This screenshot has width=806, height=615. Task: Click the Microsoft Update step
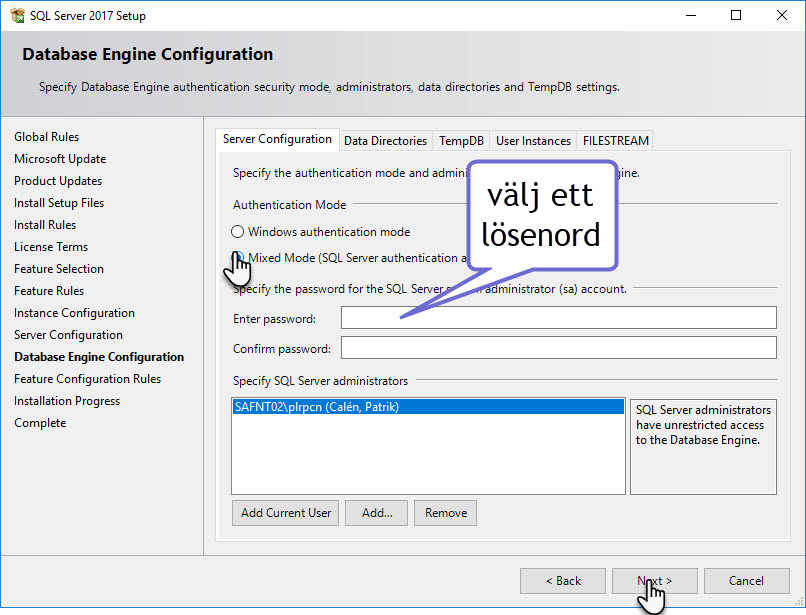60,159
